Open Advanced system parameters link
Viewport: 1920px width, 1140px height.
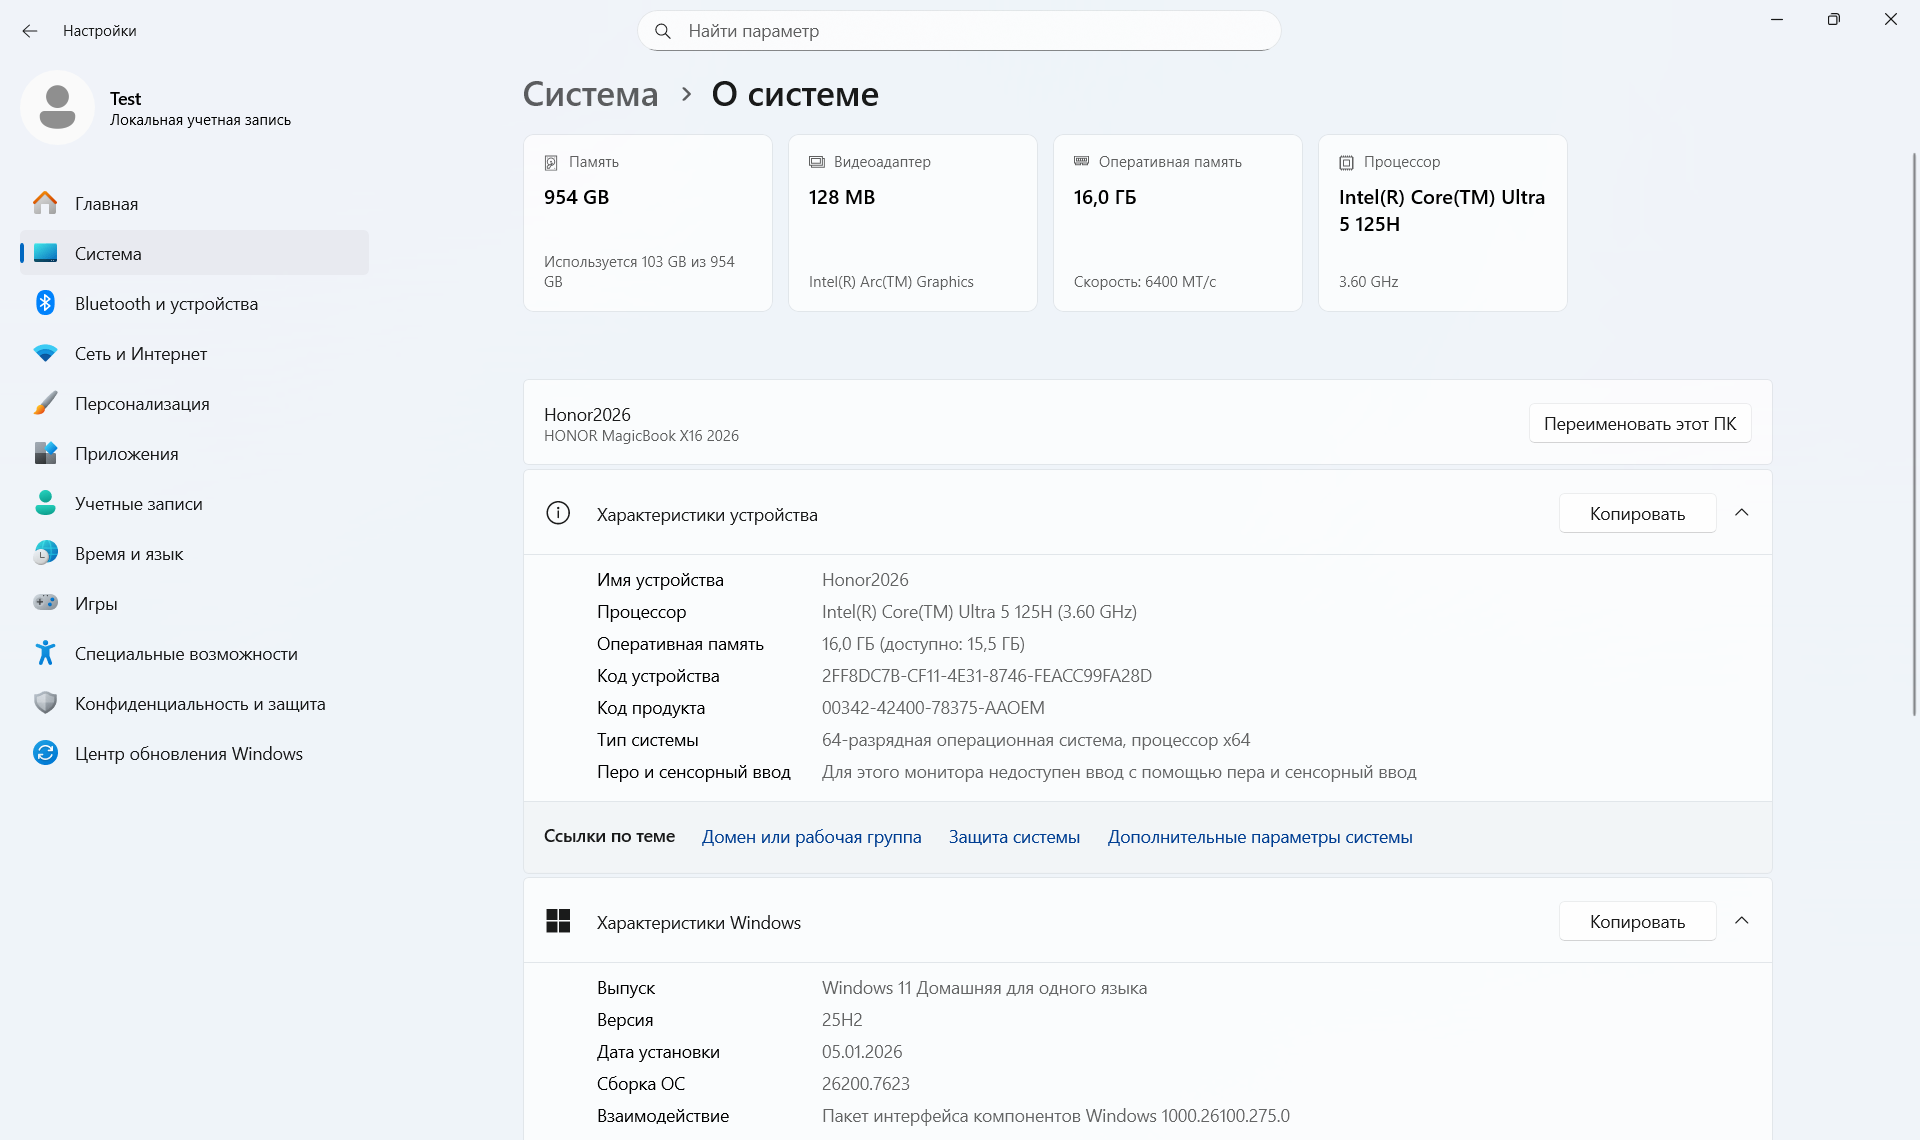(x=1259, y=837)
